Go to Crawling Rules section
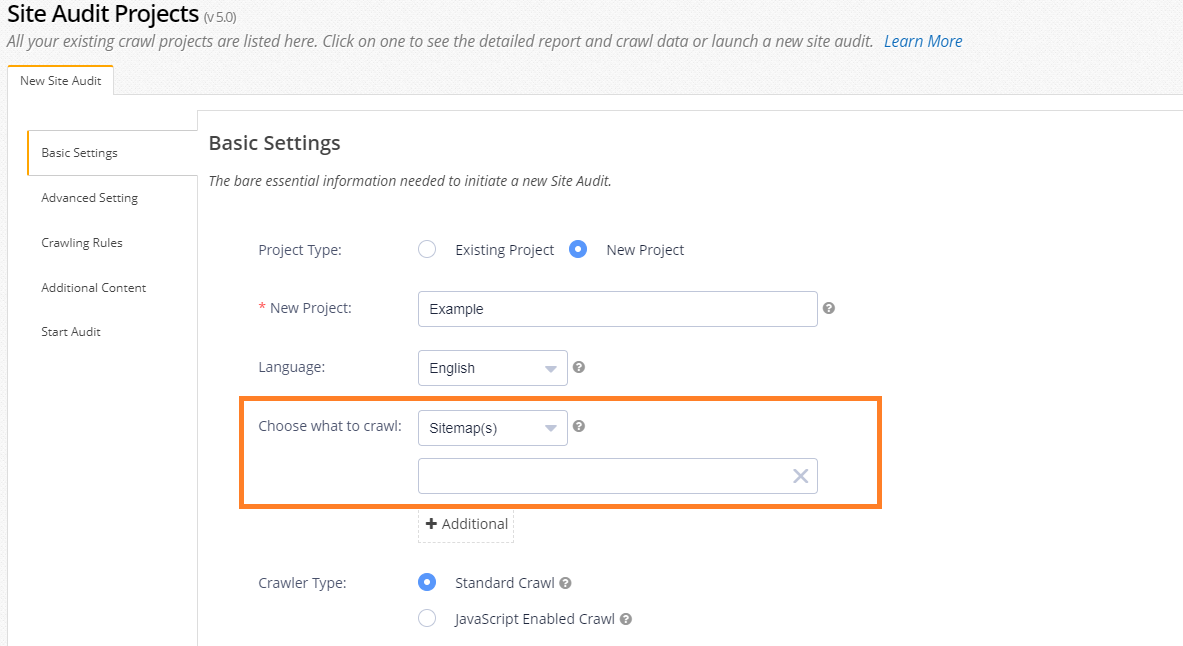1183x646 pixels. click(82, 243)
